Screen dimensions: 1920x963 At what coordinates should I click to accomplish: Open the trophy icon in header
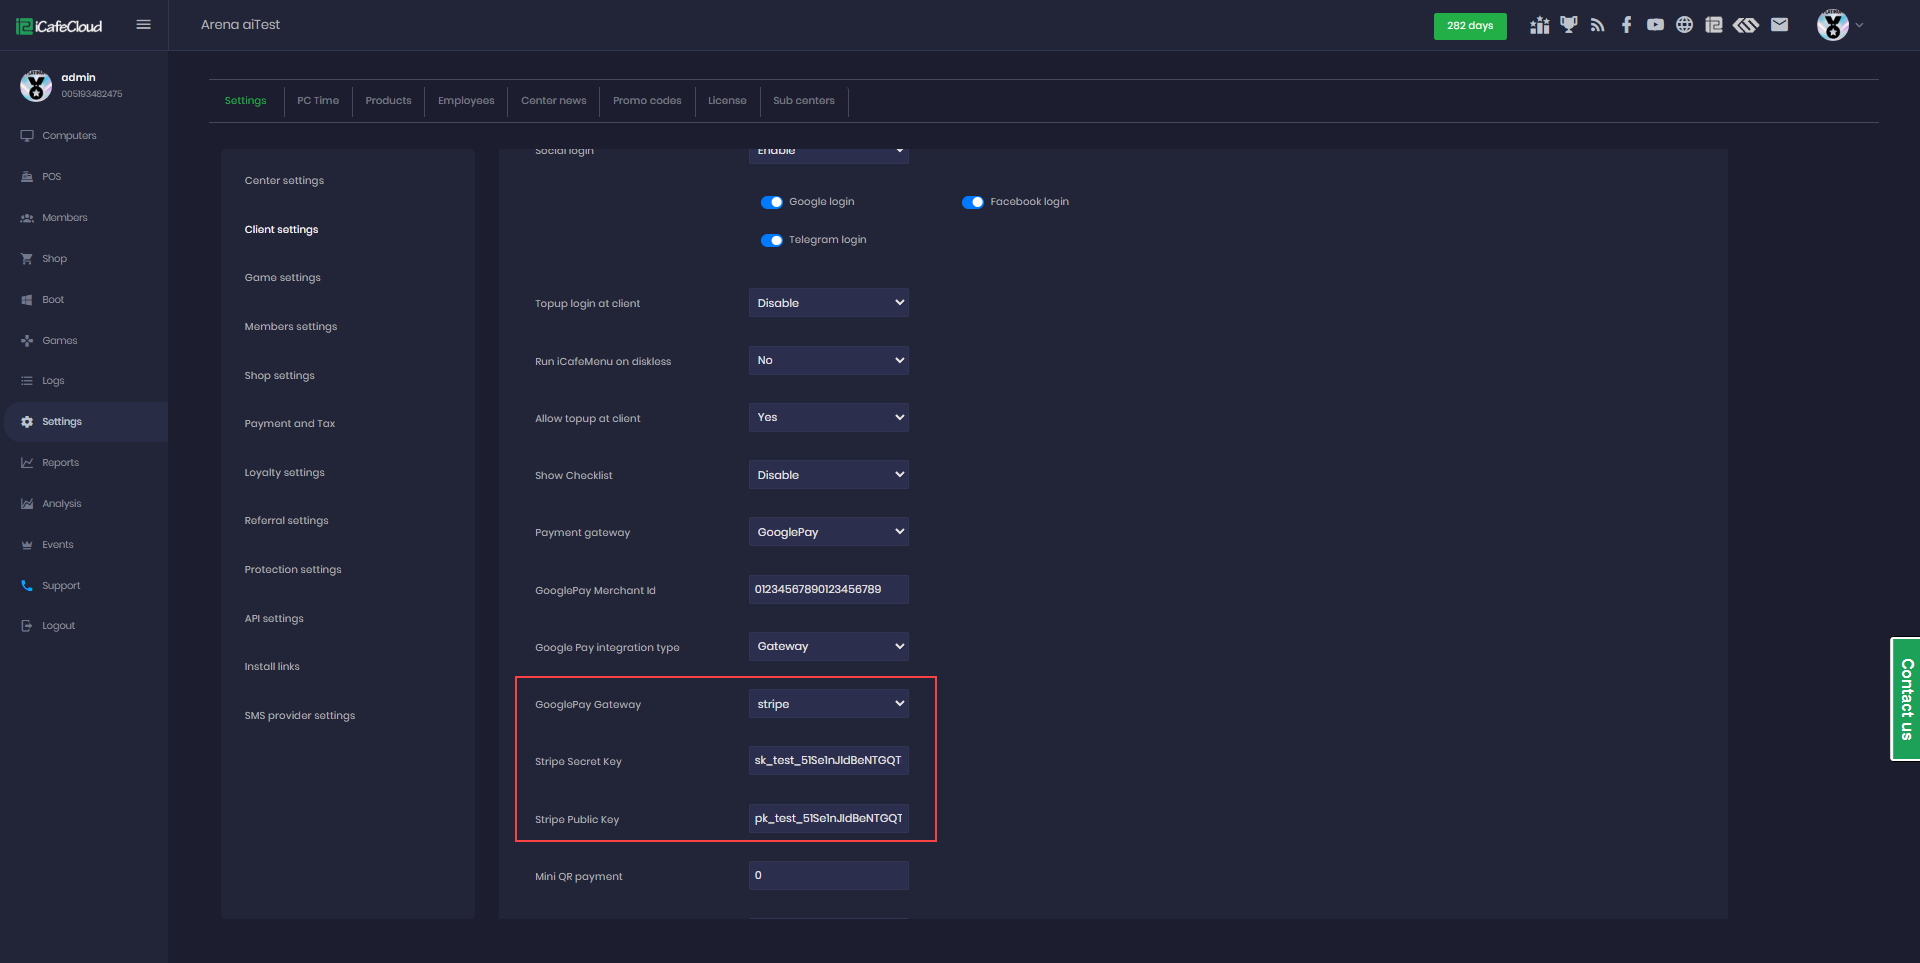(1568, 25)
